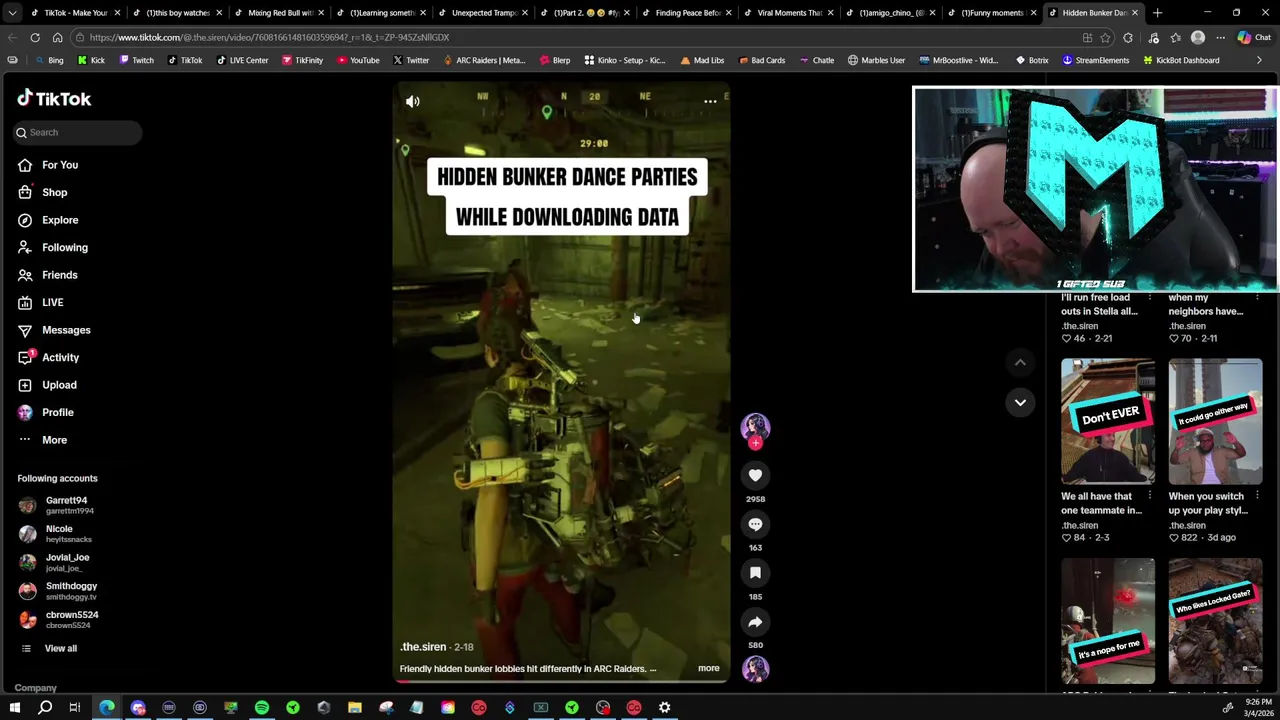Open the browser settings ellipsis menu
The image size is (1280, 720).
coord(1220,37)
